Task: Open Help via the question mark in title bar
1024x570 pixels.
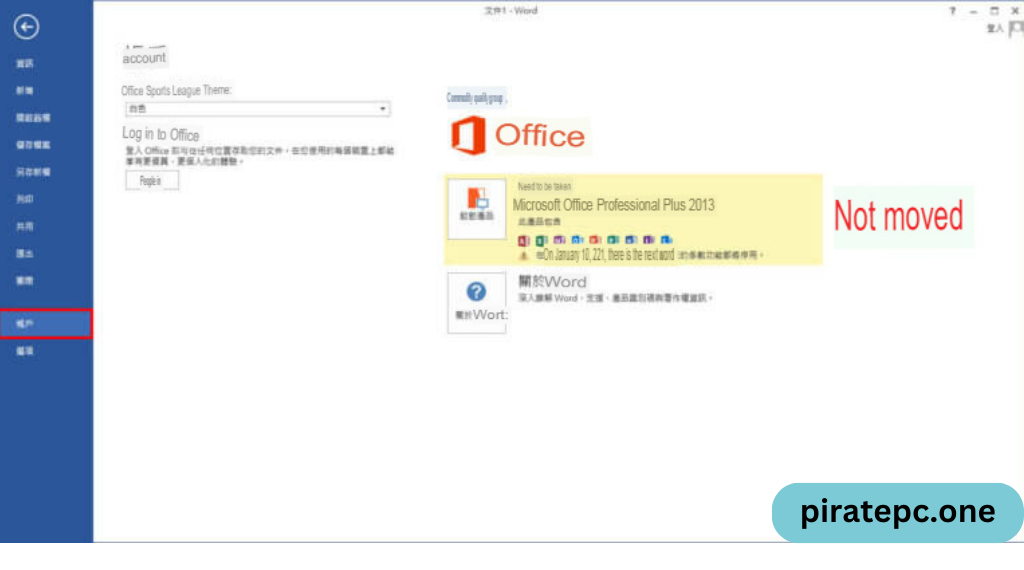Action: [952, 11]
